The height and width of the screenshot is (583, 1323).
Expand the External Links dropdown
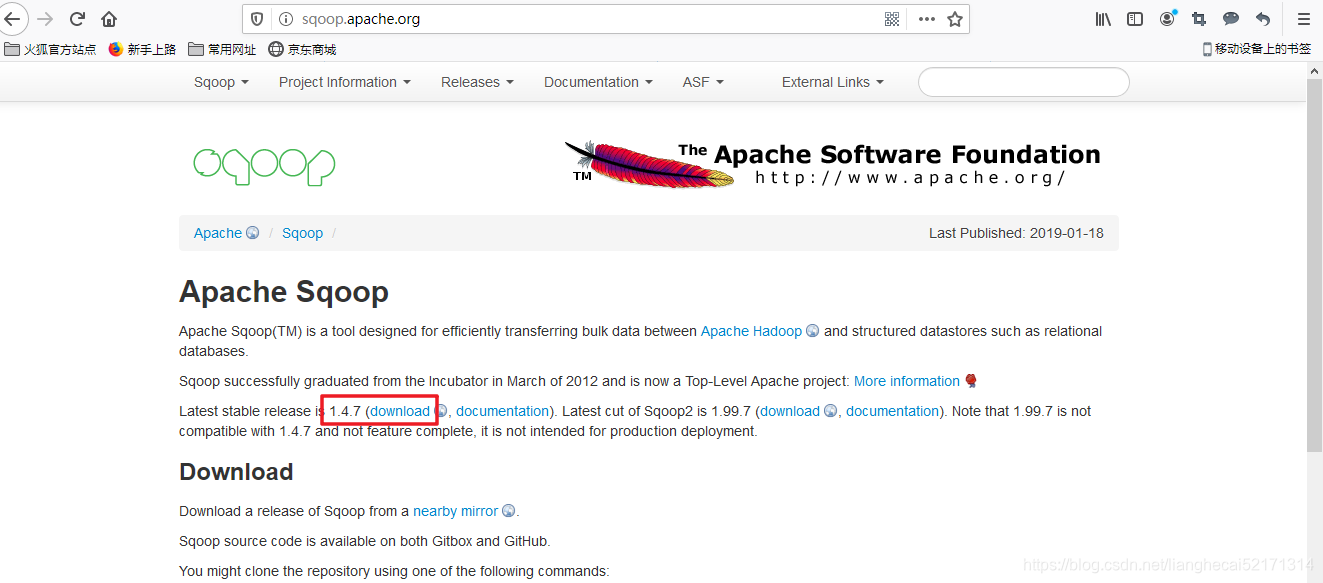tap(833, 82)
